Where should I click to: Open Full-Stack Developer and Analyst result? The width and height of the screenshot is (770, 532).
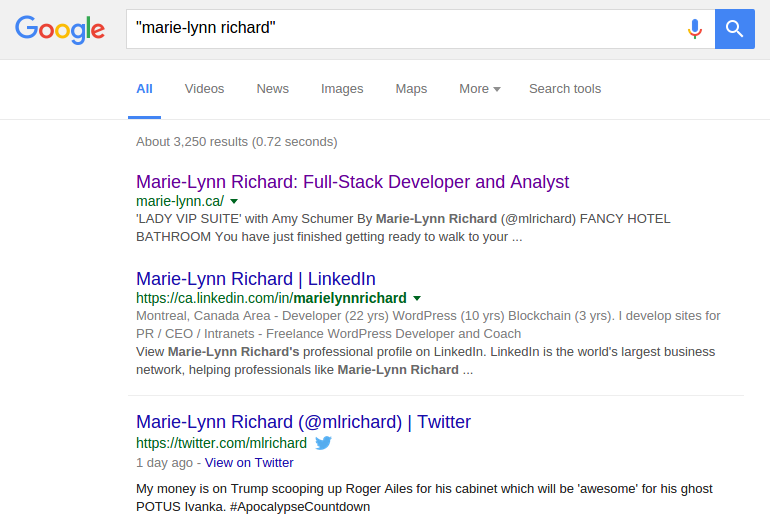[x=352, y=182]
